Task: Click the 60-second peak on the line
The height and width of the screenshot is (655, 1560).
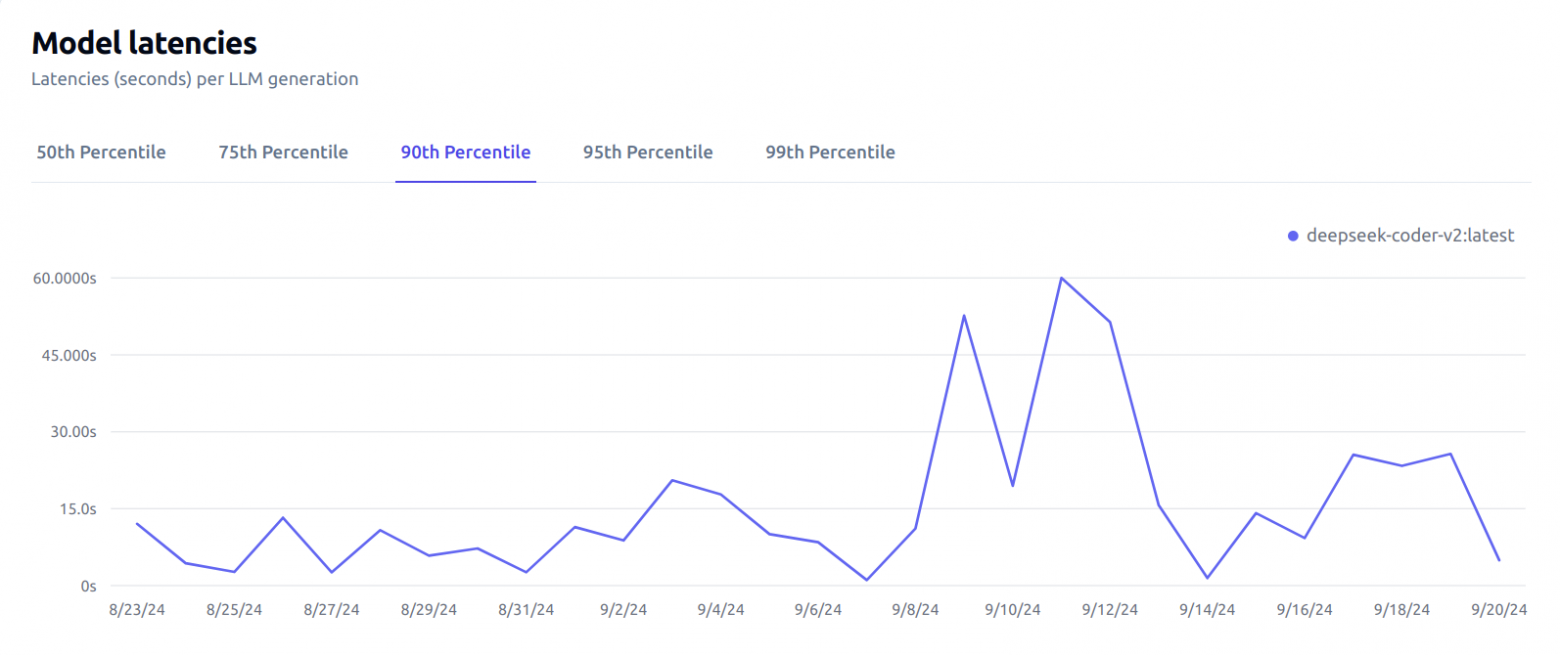Action: (1061, 278)
